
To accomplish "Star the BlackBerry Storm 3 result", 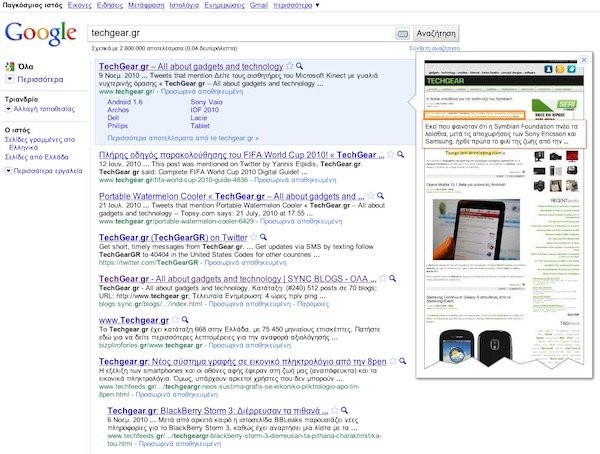I will 334,410.
